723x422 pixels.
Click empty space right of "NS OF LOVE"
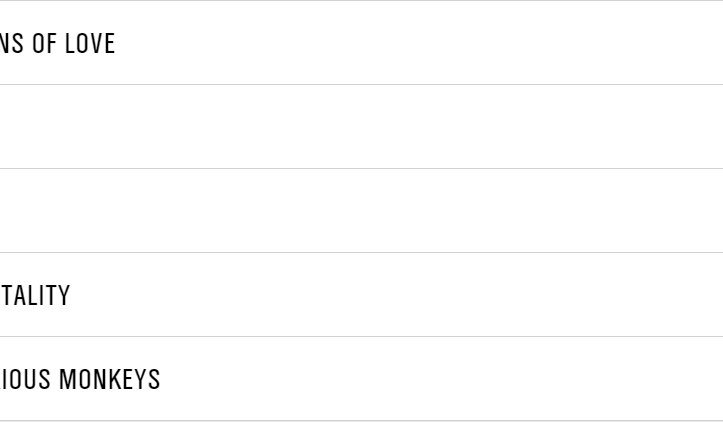(x=420, y=44)
